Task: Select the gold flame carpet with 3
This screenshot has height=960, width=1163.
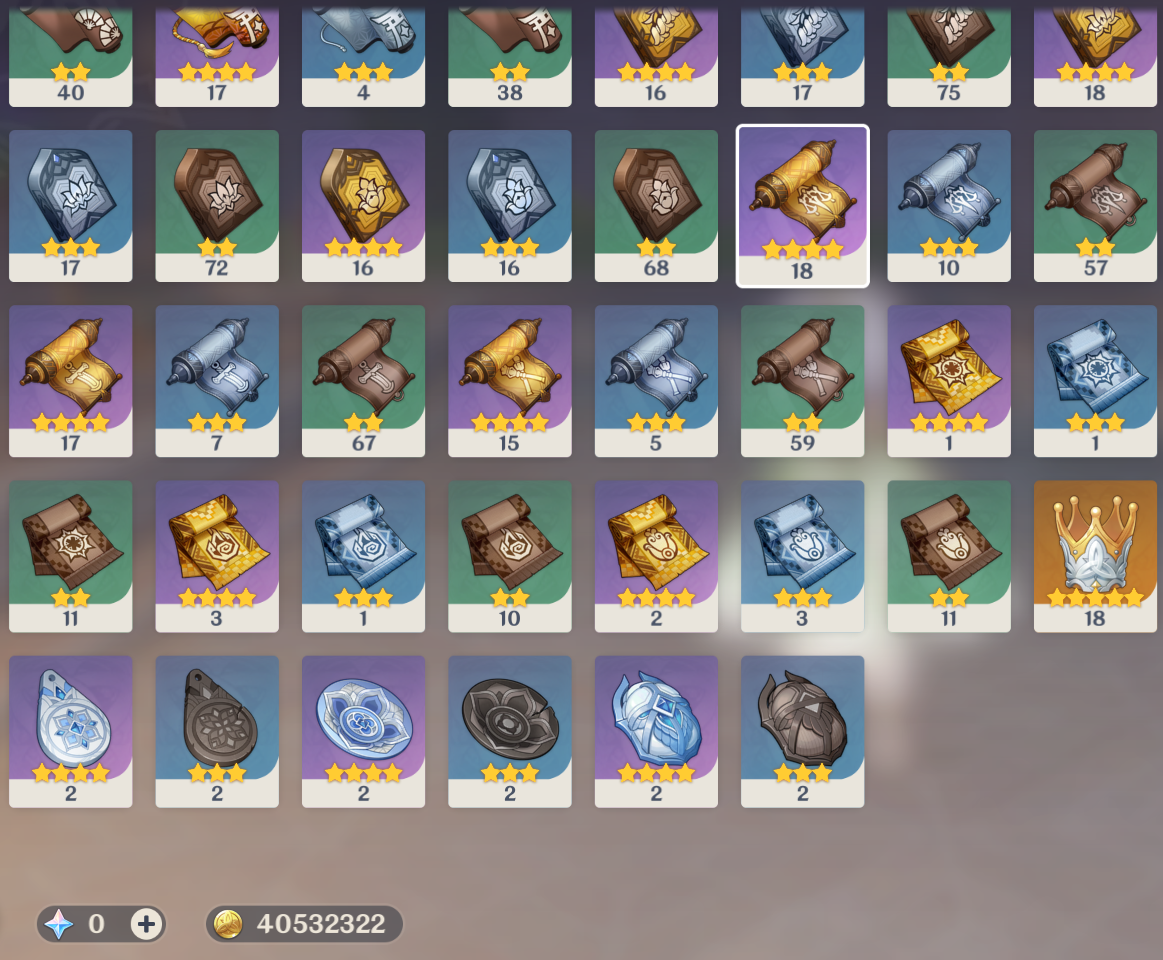Action: tap(217, 556)
